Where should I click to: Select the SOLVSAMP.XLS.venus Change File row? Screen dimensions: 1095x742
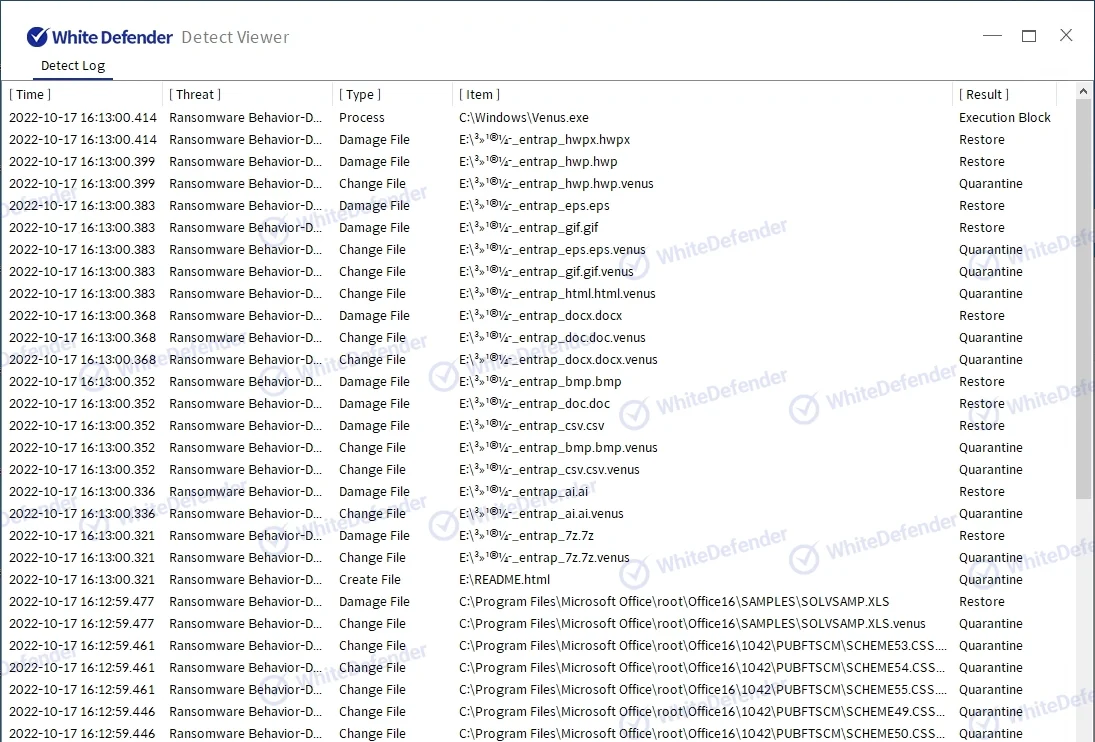tap(692, 624)
